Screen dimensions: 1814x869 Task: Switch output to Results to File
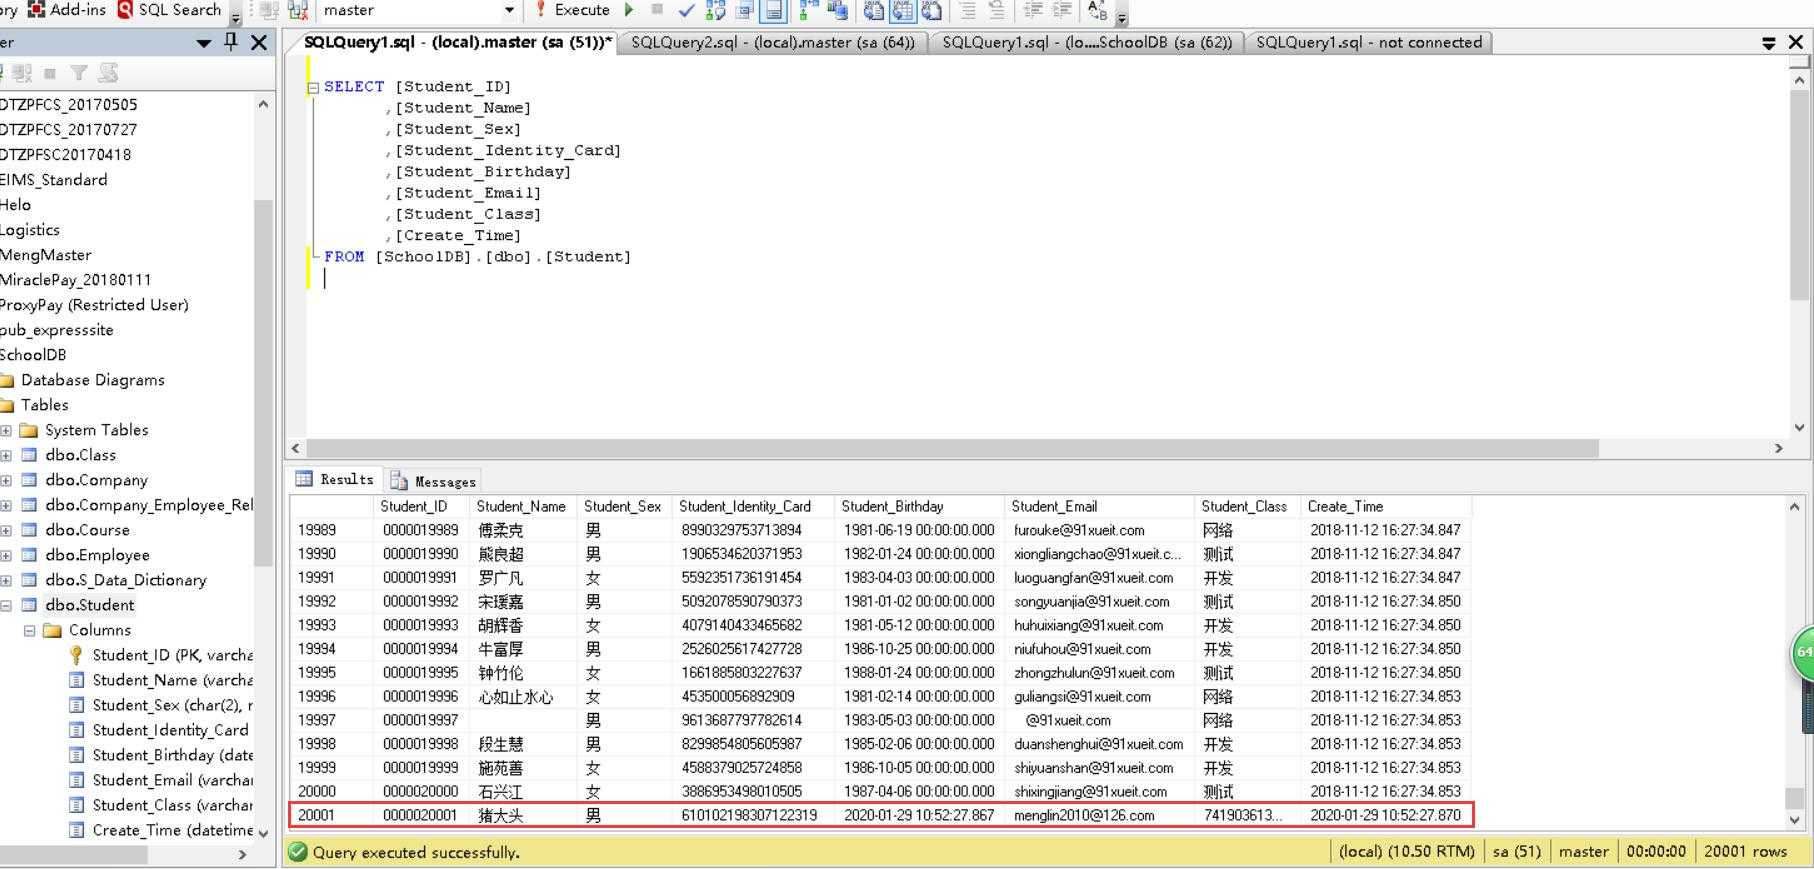point(931,10)
